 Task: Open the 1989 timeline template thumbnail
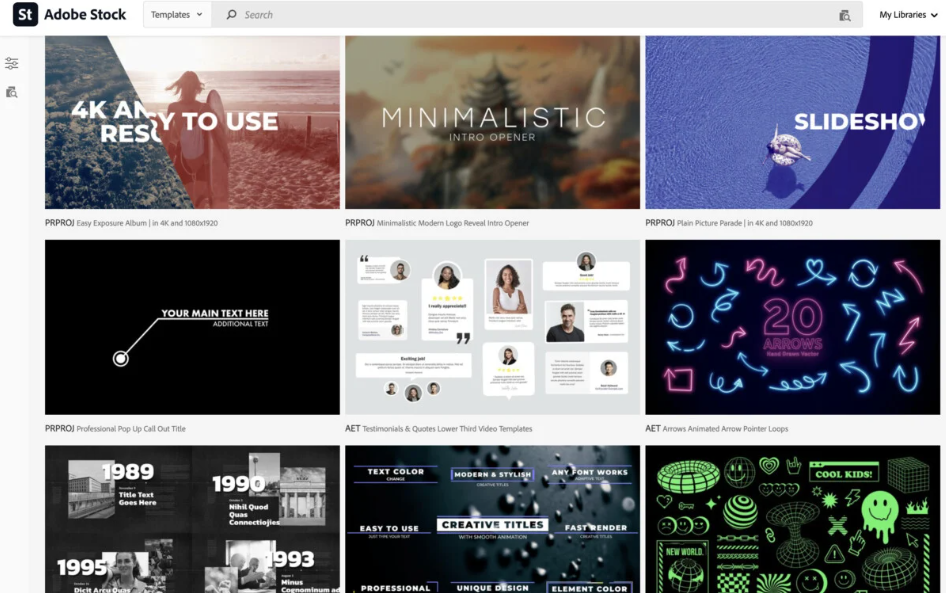(x=192, y=519)
